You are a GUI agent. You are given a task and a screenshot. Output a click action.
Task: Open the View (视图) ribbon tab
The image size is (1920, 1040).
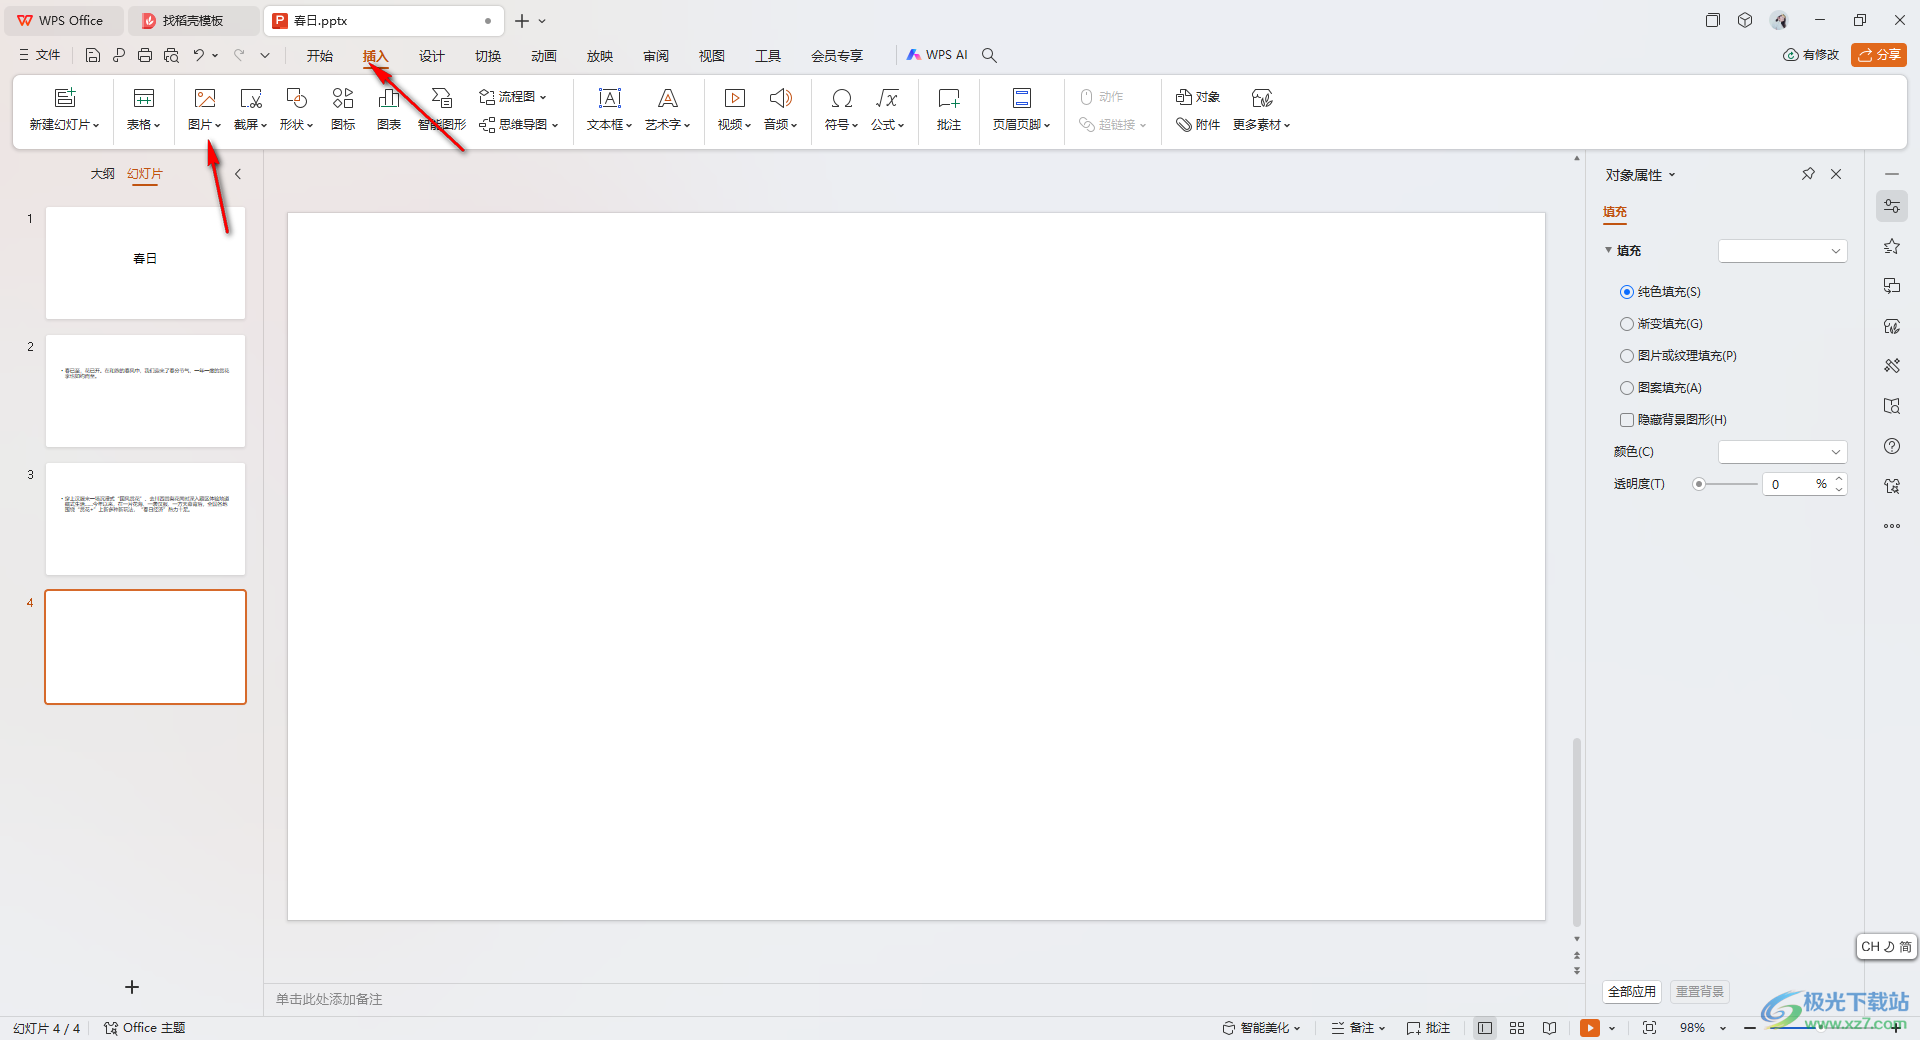click(x=712, y=56)
